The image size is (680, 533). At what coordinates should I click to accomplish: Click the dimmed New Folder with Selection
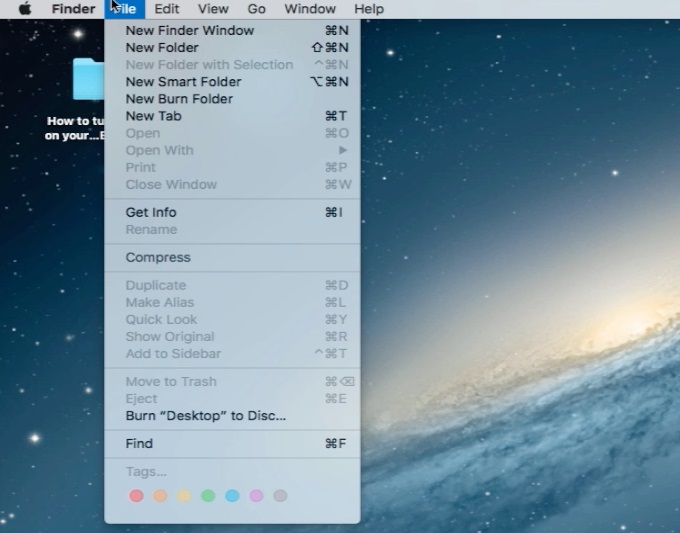(x=232, y=65)
